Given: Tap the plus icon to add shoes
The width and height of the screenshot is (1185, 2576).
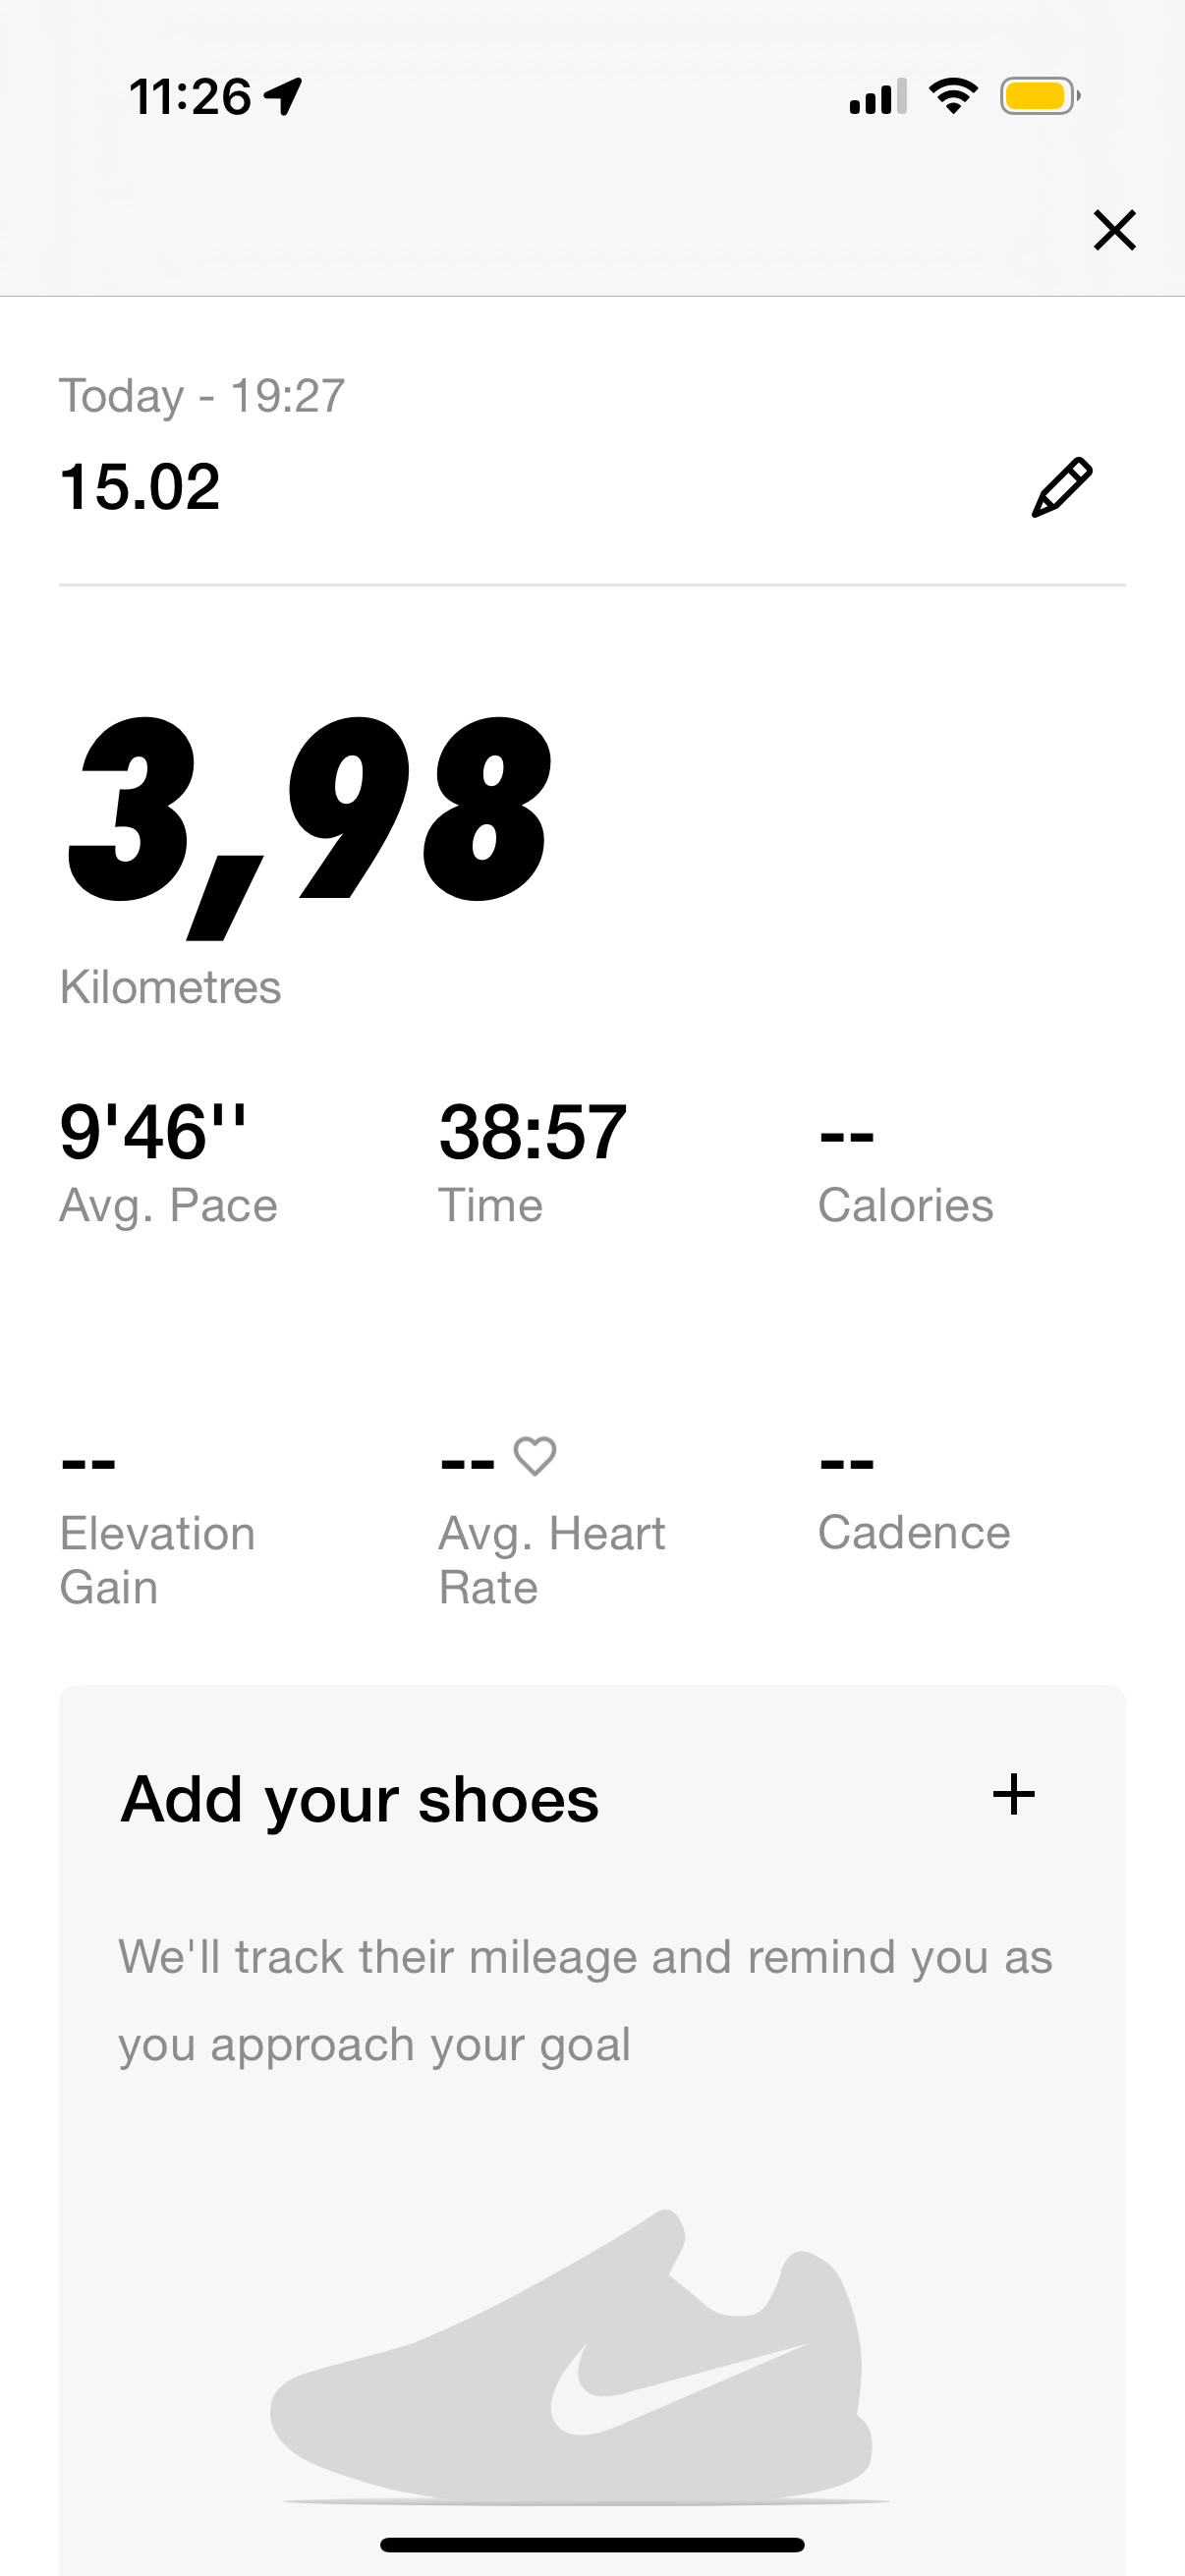Looking at the screenshot, I should tap(1013, 1794).
